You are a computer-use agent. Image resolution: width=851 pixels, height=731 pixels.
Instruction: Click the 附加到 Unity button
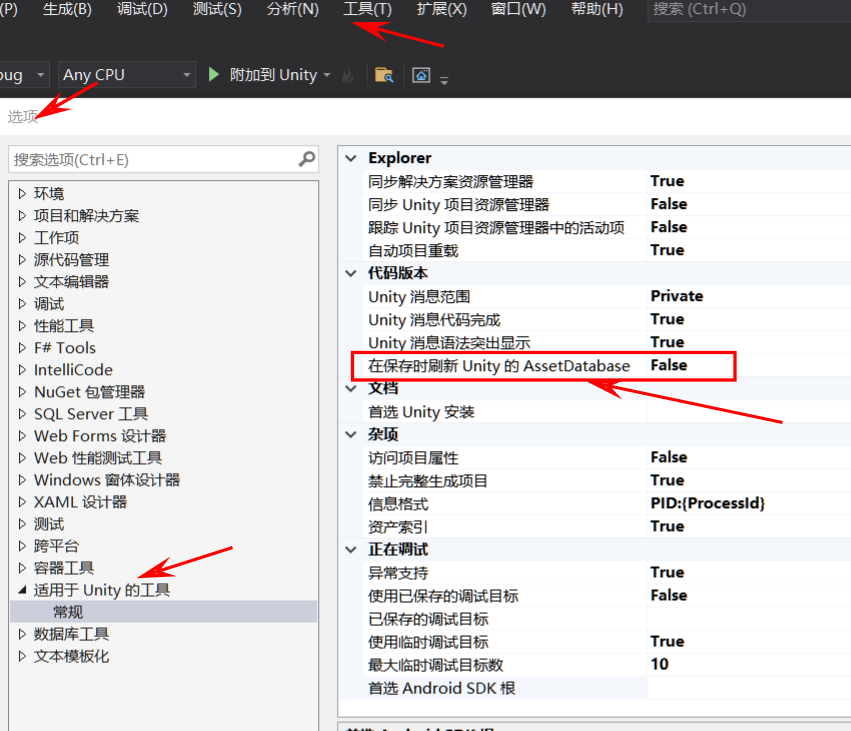(273, 74)
